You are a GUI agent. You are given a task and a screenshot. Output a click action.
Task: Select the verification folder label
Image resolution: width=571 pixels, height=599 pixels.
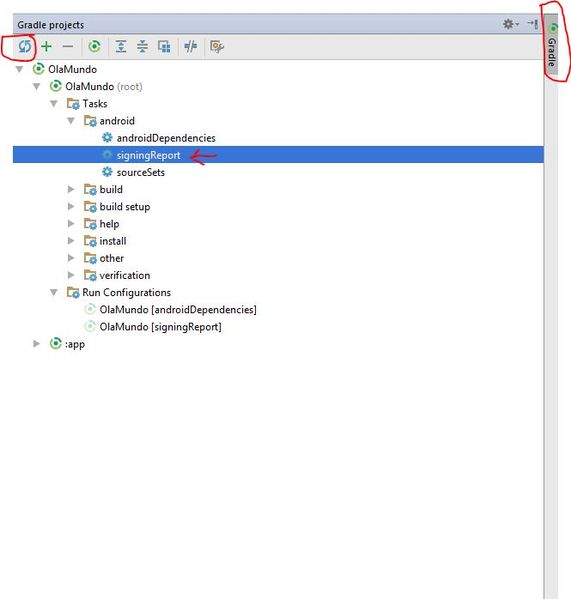click(x=125, y=275)
